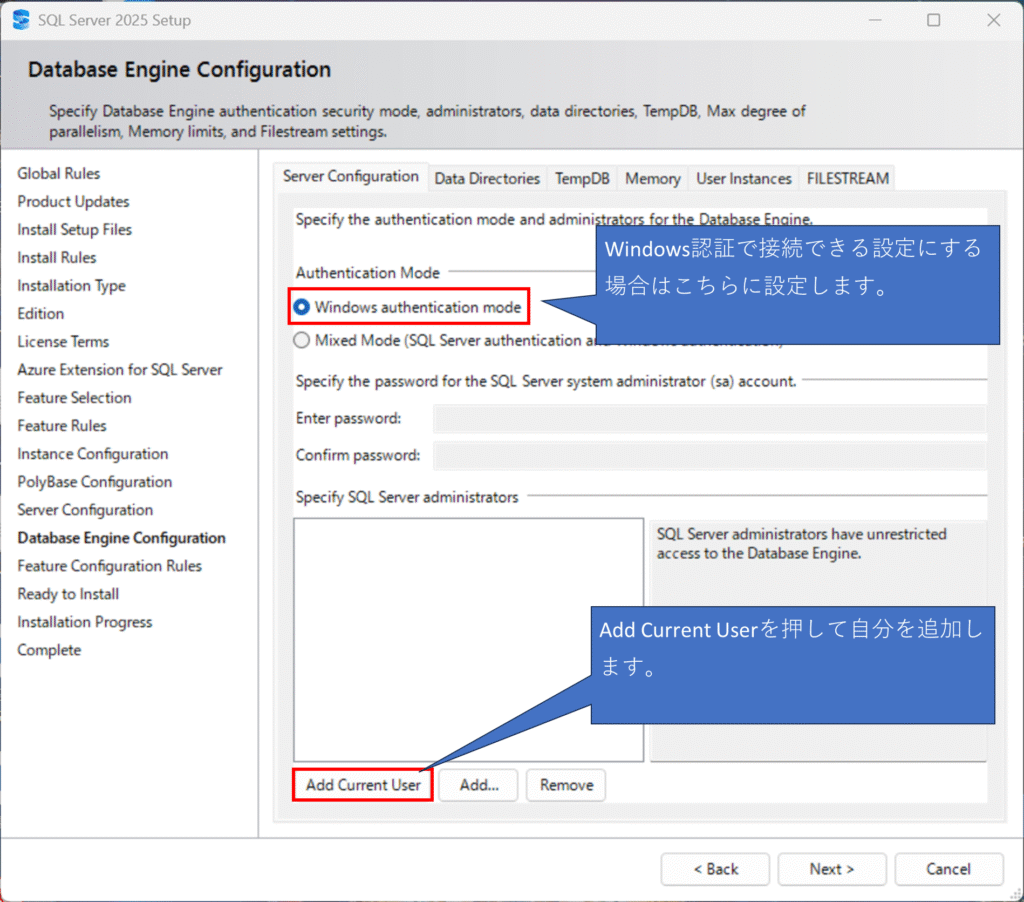Click the Install Rules step
Viewport: 1024px width, 902px height.
[x=57, y=258]
